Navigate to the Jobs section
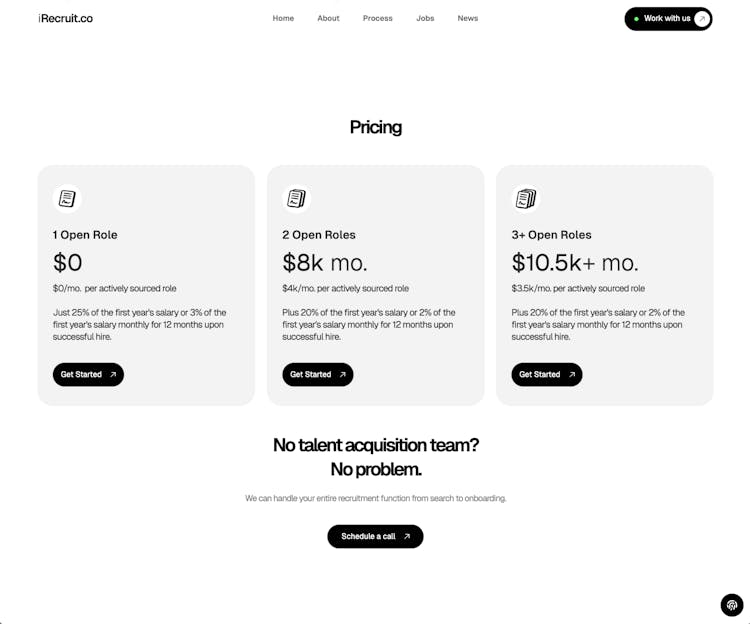The width and height of the screenshot is (750, 624). coord(425,19)
